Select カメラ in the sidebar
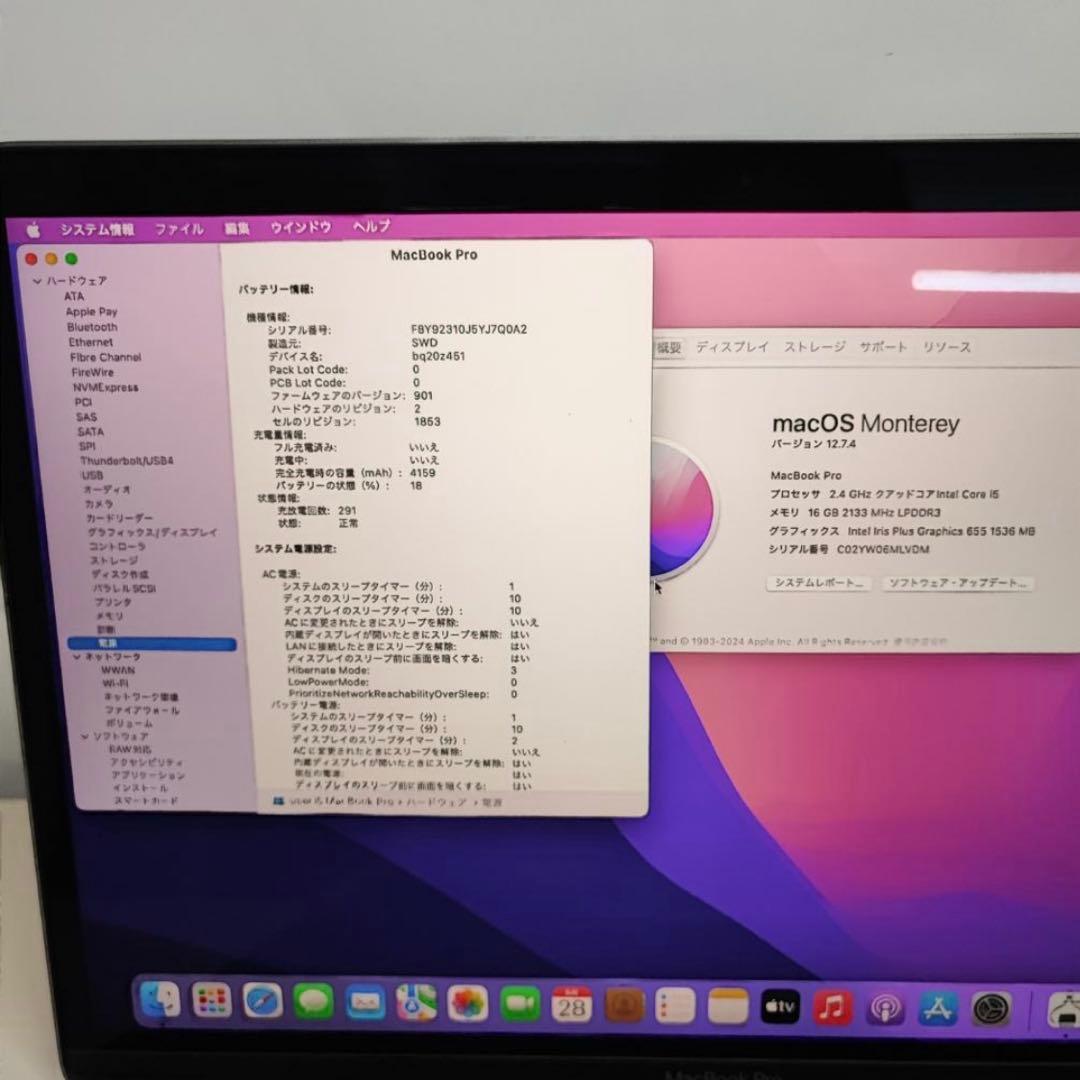 pyautogui.click(x=99, y=503)
